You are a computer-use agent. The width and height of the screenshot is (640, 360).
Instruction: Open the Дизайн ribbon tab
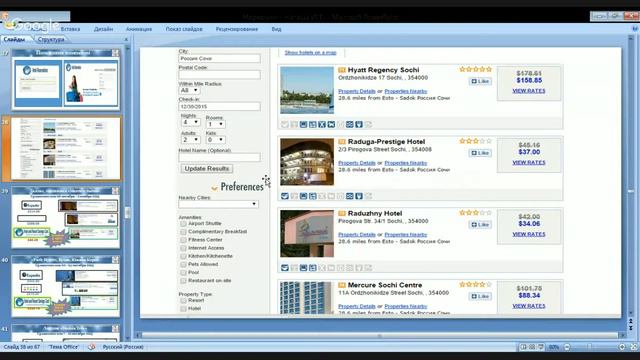pos(103,29)
